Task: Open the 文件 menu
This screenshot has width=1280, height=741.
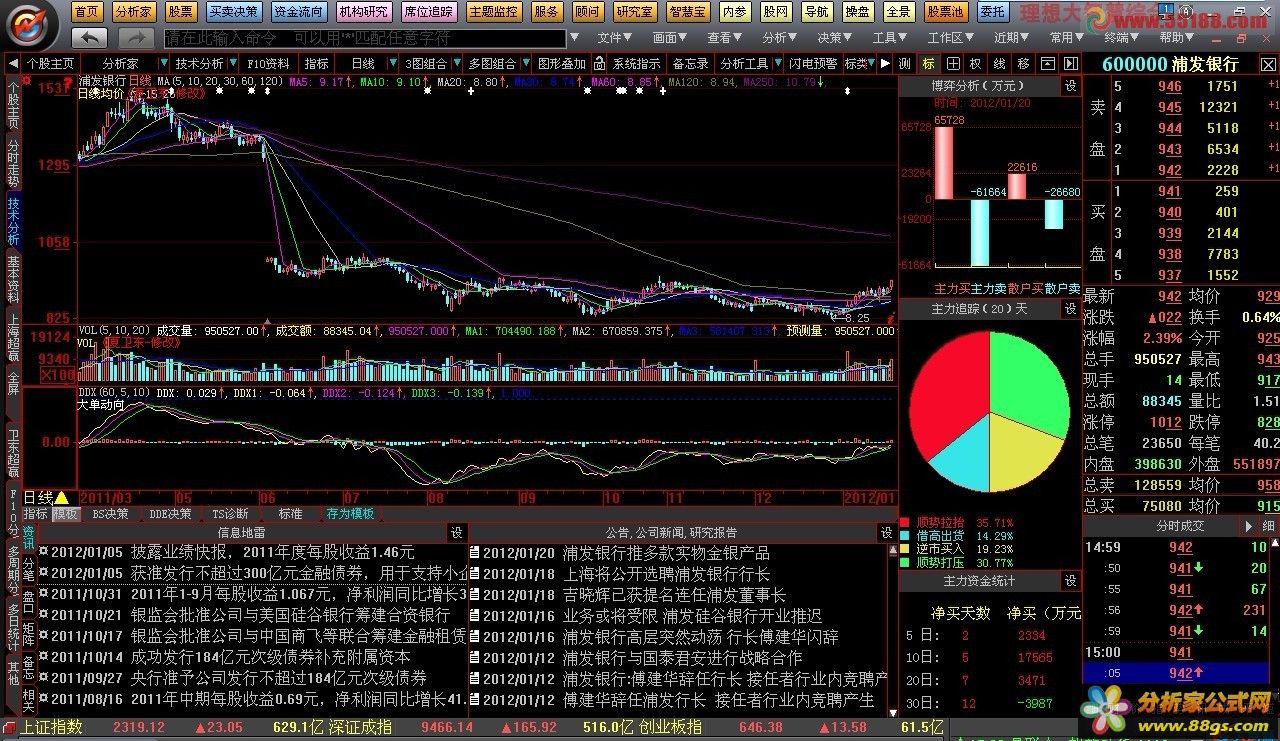Action: 614,37
